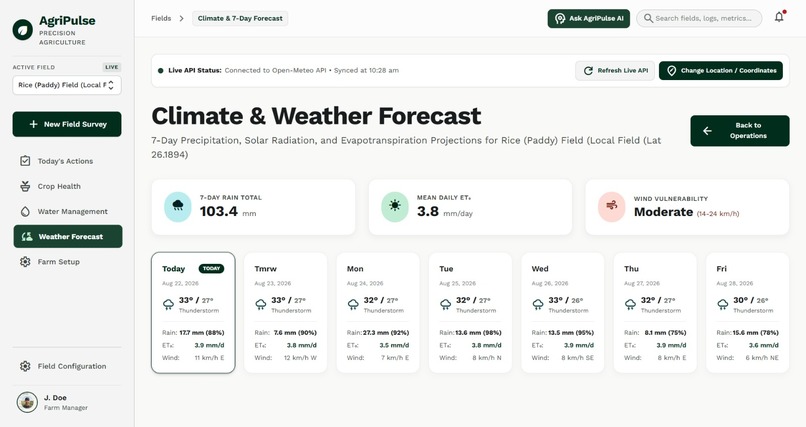Open Field Configuration settings
The image size is (806, 427).
[x=67, y=366]
